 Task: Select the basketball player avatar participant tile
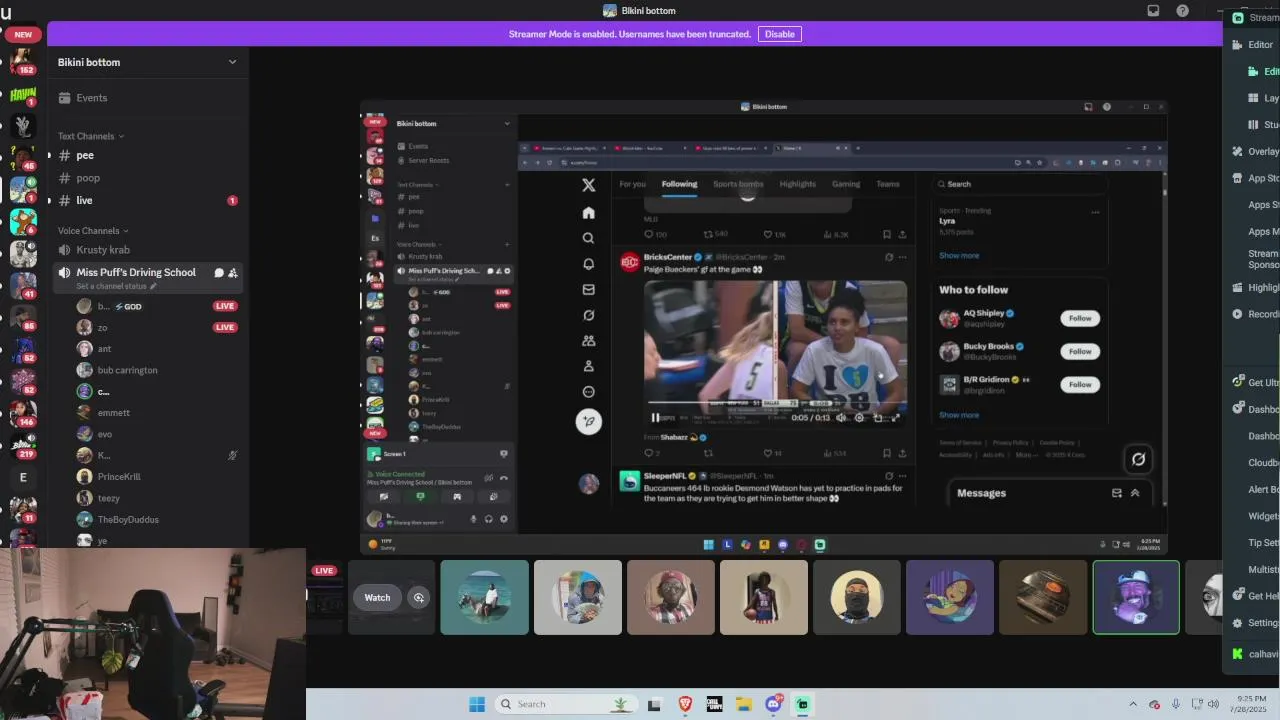764,597
